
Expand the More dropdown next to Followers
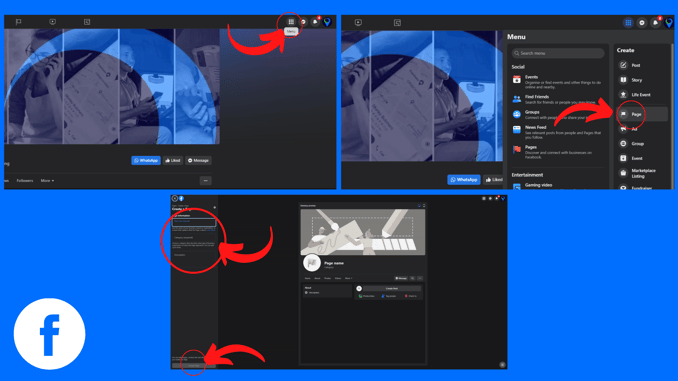pyautogui.click(x=47, y=181)
